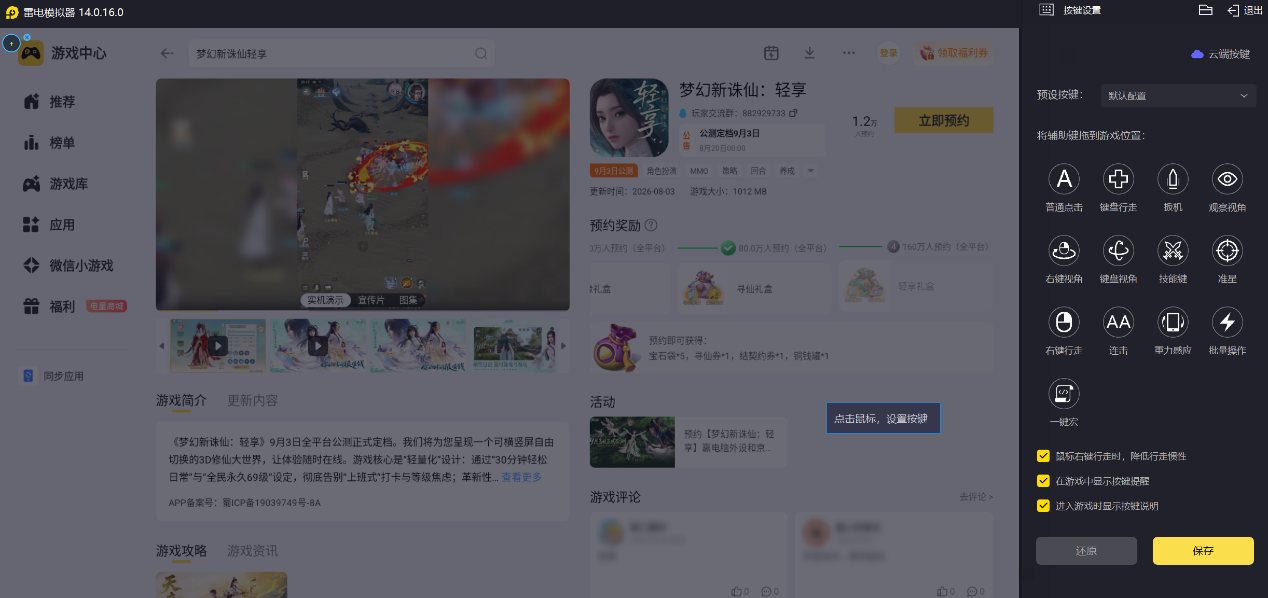Open the 活动 event card image
The image size is (1268, 598).
[632, 443]
